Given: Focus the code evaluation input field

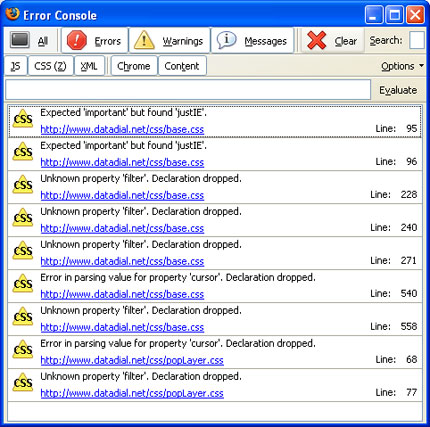Looking at the screenshot, I should click(188, 90).
